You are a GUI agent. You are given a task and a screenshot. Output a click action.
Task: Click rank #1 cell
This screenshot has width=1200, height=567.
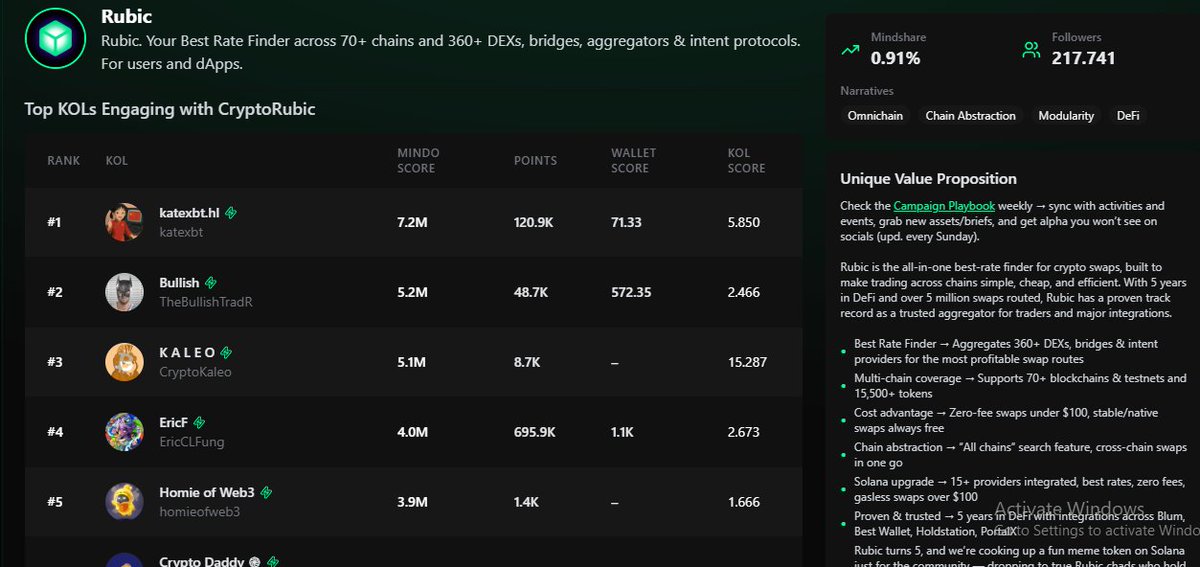click(54, 222)
